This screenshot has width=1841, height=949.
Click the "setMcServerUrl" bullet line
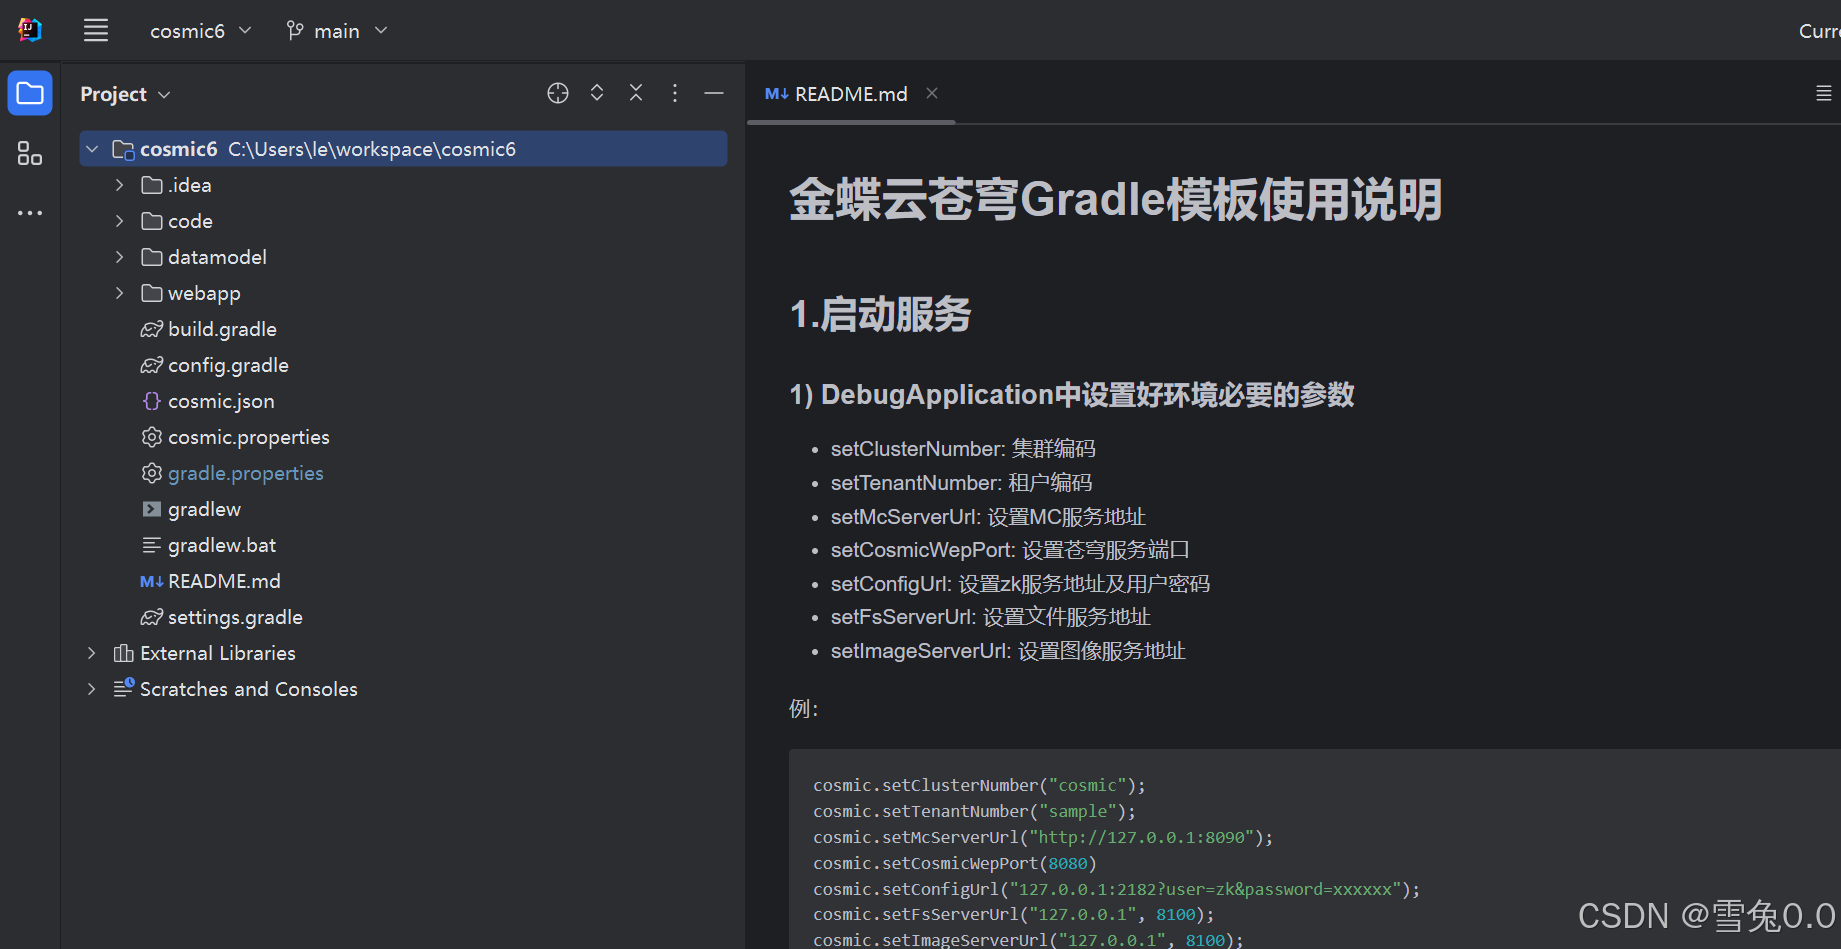[x=988, y=517]
